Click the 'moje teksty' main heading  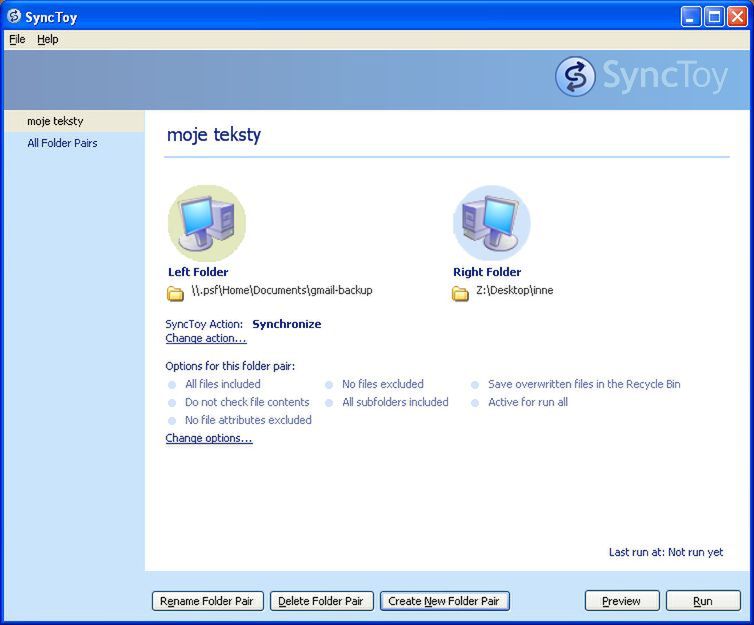(x=214, y=135)
